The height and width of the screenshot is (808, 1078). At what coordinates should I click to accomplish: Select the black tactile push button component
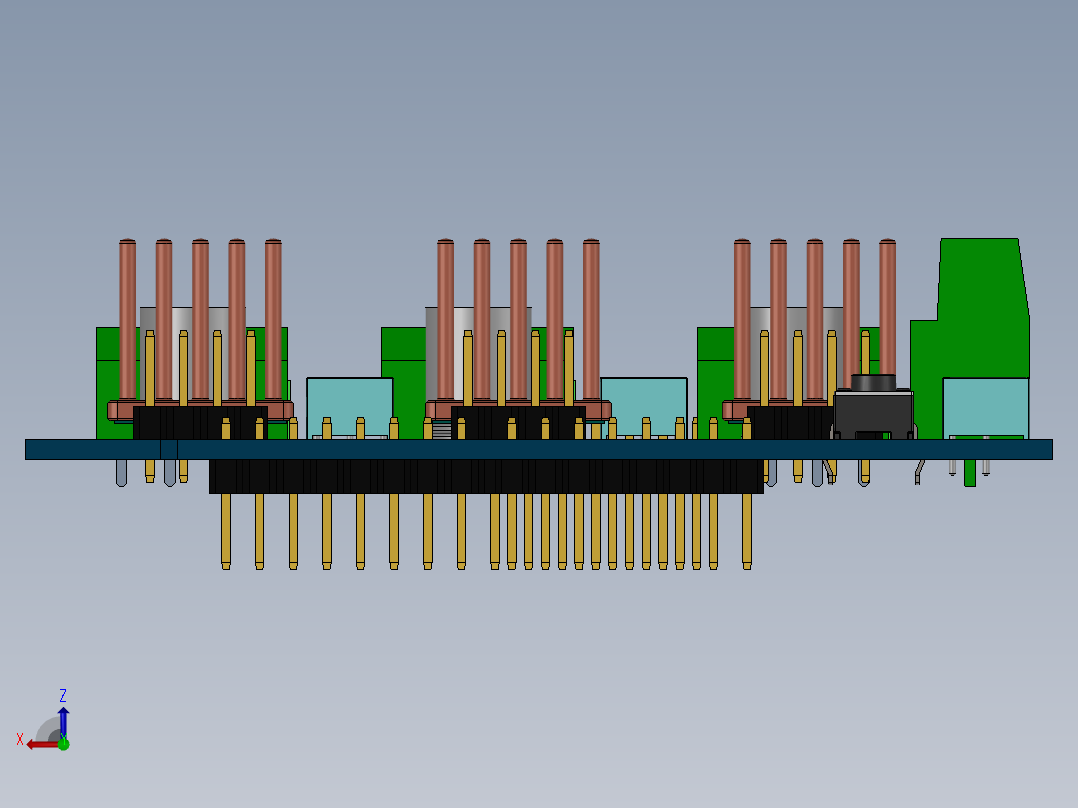(873, 407)
